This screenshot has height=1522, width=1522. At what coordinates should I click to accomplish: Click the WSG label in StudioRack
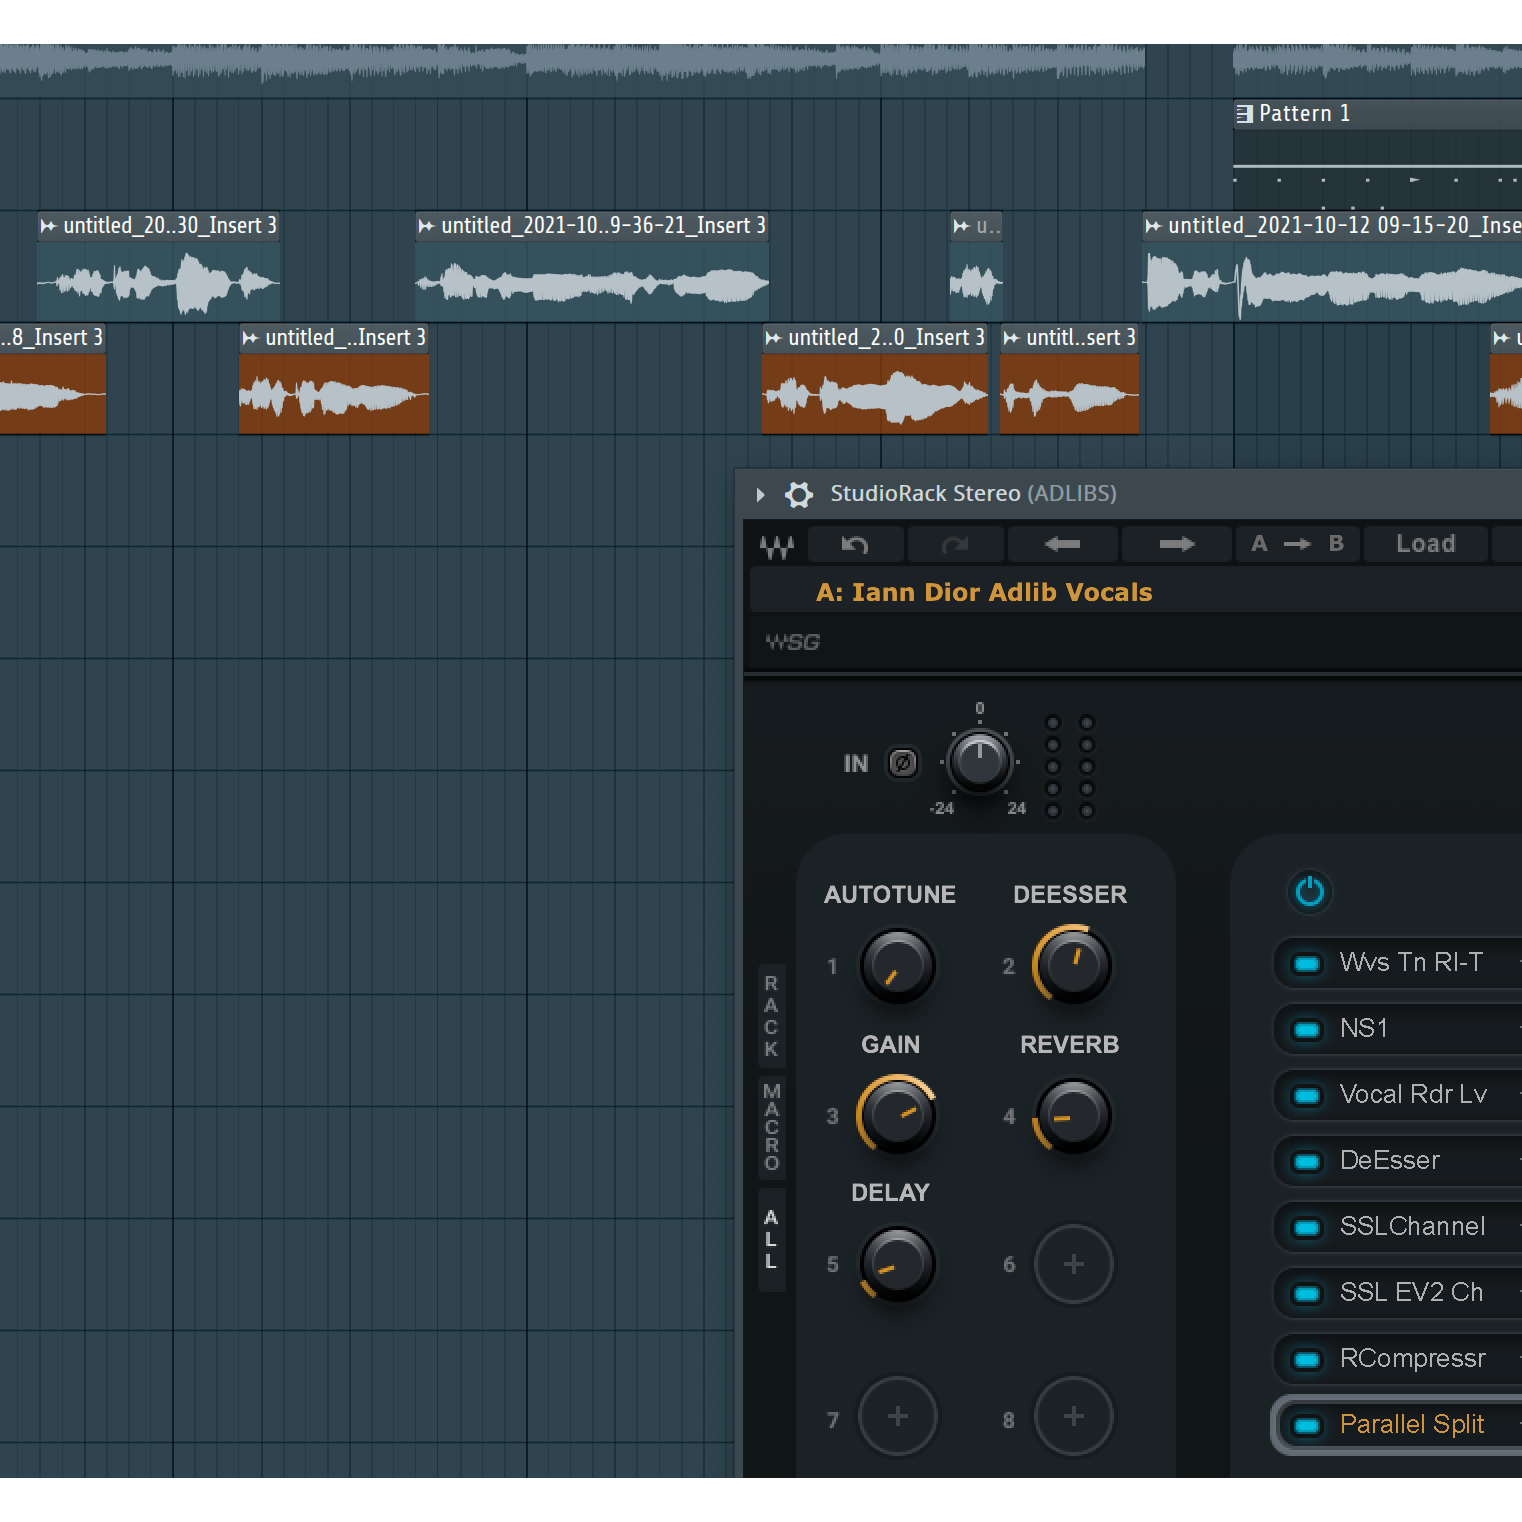793,642
